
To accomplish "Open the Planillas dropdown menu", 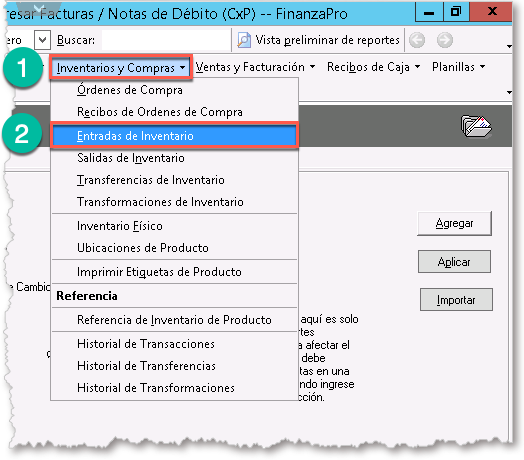I will [458, 67].
